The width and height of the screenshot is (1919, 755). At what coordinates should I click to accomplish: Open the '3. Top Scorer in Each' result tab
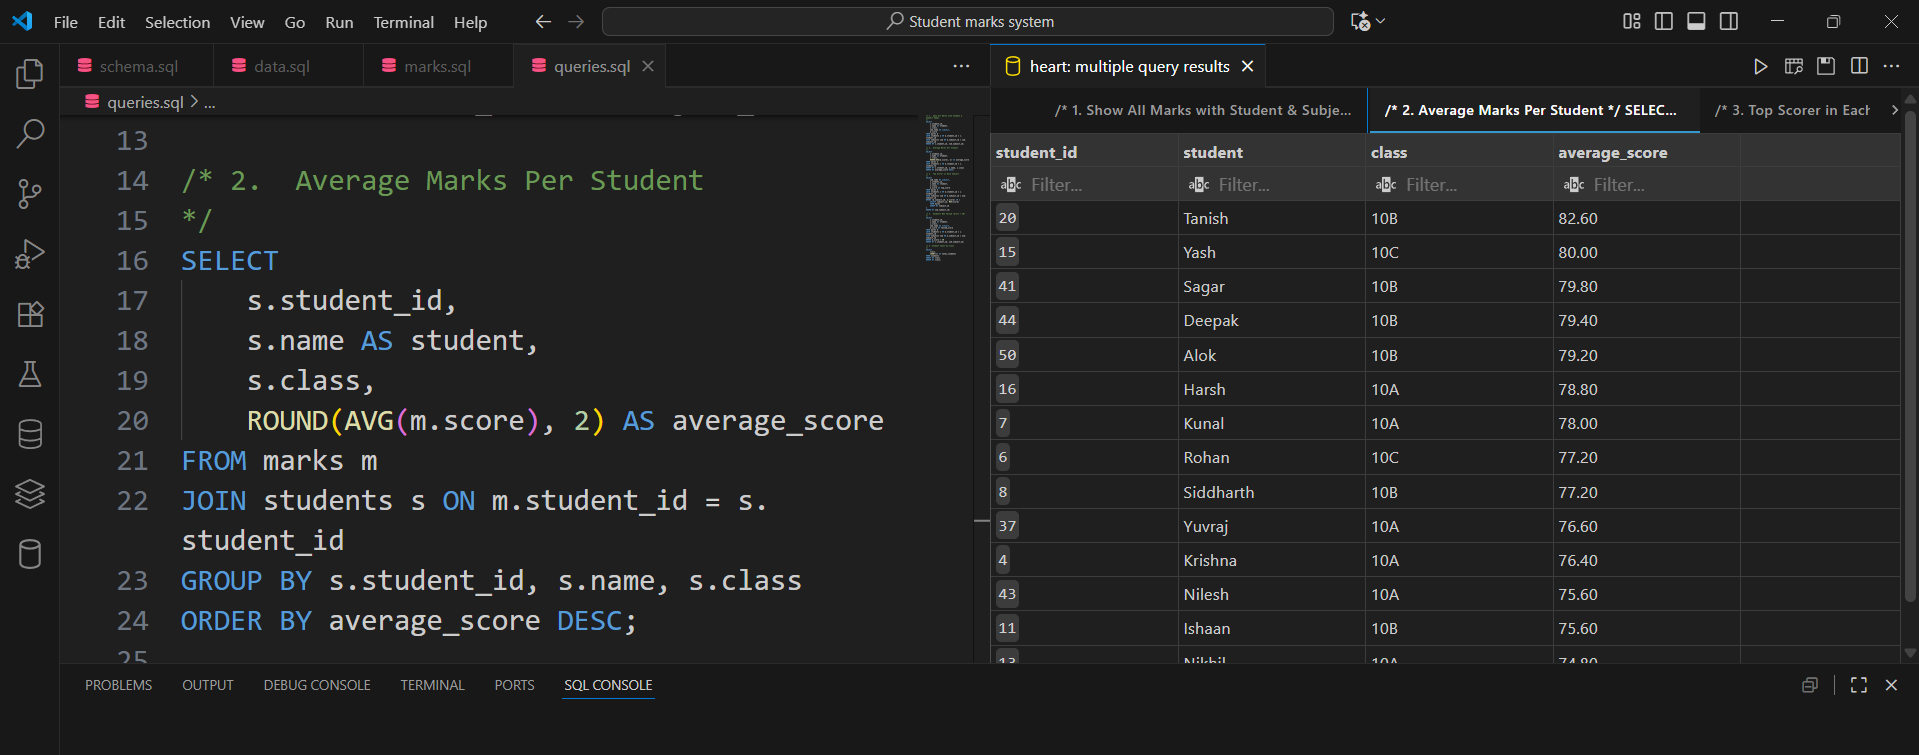[1791, 110]
